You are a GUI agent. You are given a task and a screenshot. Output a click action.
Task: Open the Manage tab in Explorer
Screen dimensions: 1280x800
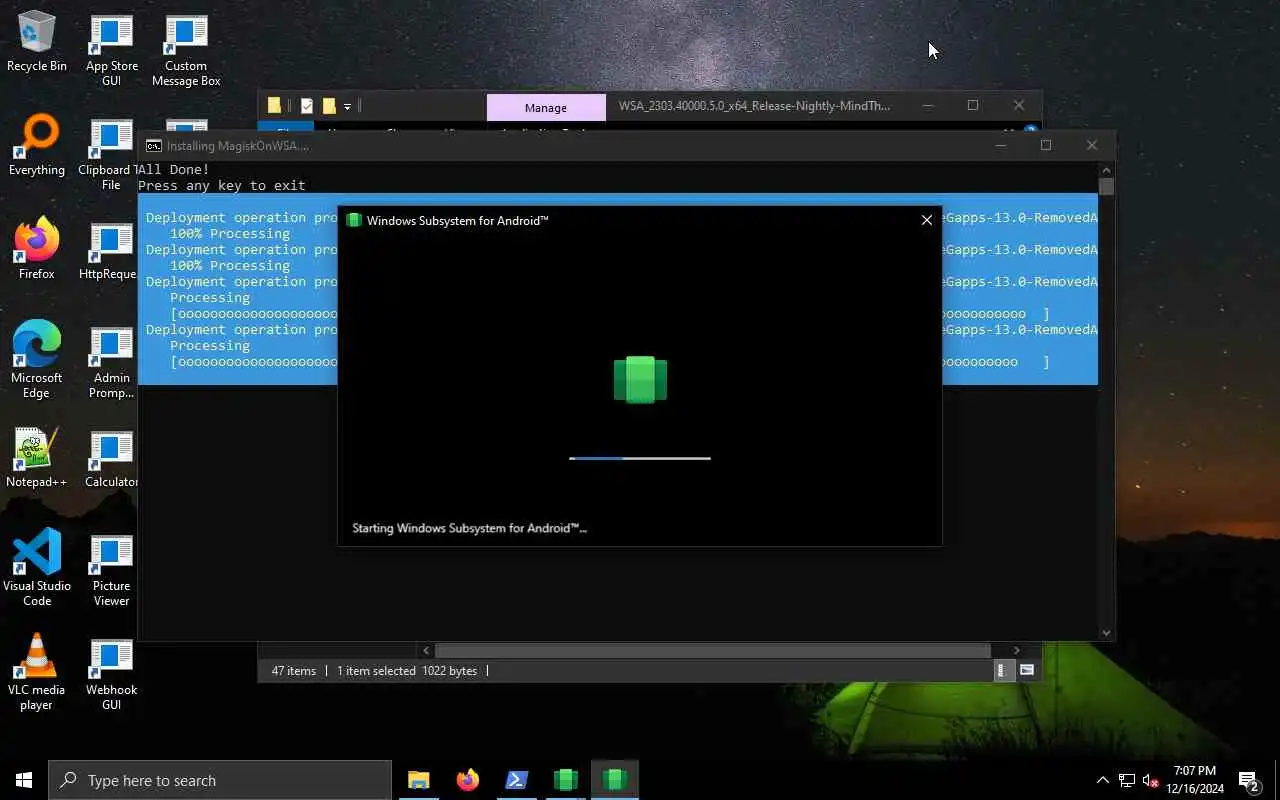click(x=546, y=107)
